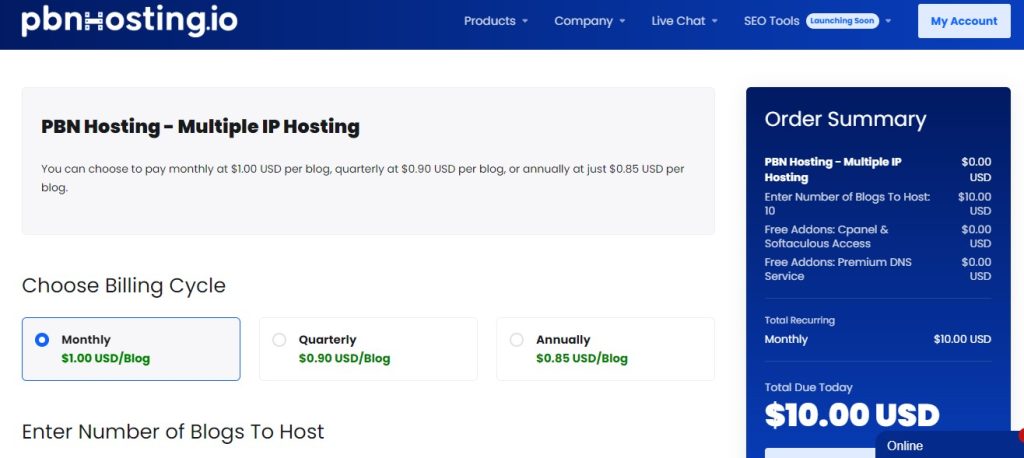
Task: Click the arrow after the Launching Soon badge
Action: tap(888, 21)
